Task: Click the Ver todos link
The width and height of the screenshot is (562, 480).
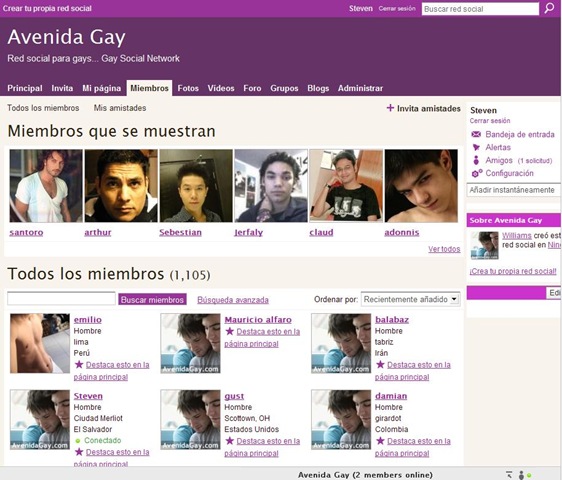Action: pyautogui.click(x=444, y=249)
